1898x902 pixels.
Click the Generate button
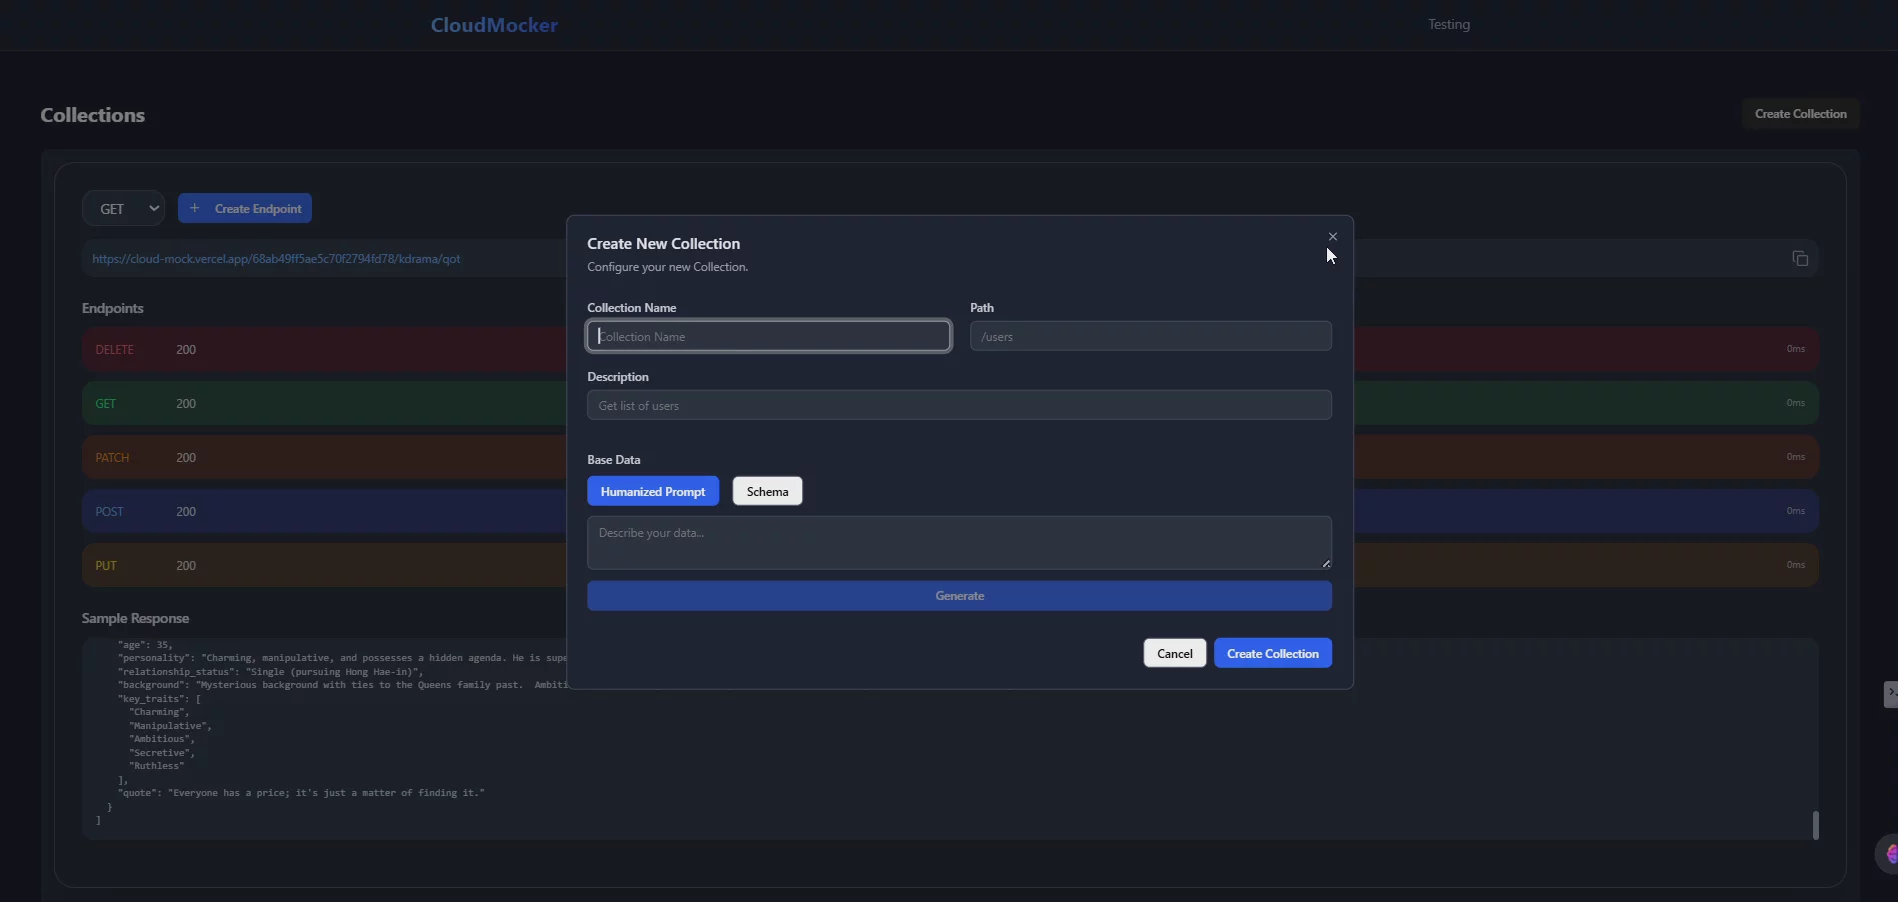(x=959, y=596)
